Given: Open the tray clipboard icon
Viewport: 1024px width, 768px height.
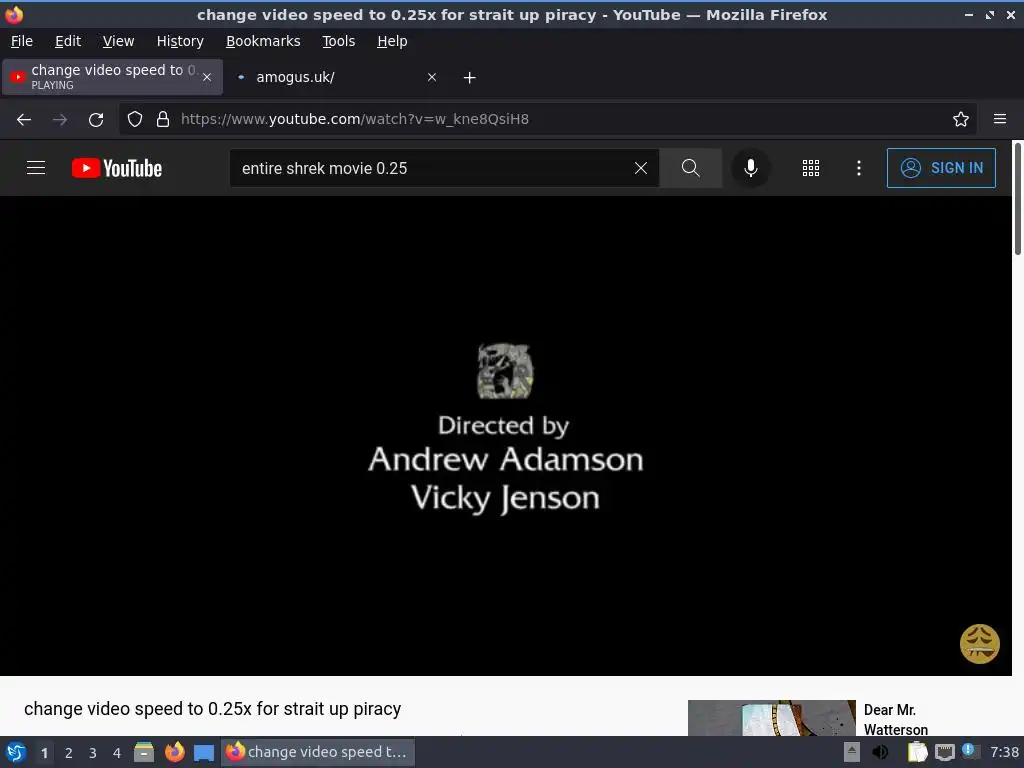Looking at the screenshot, I should click(x=917, y=752).
